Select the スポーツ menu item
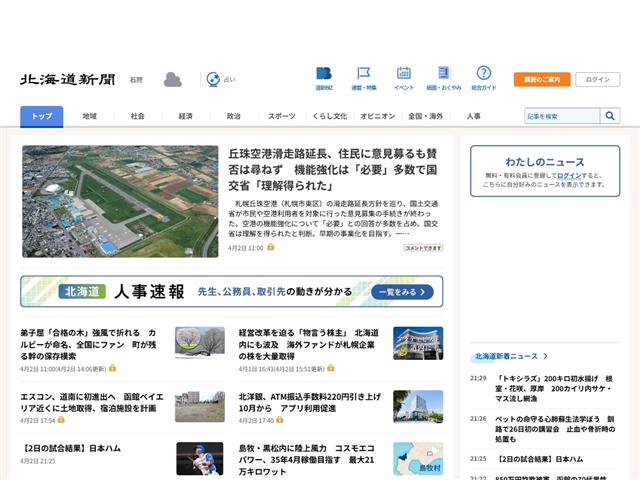The image size is (640, 480). (x=282, y=116)
